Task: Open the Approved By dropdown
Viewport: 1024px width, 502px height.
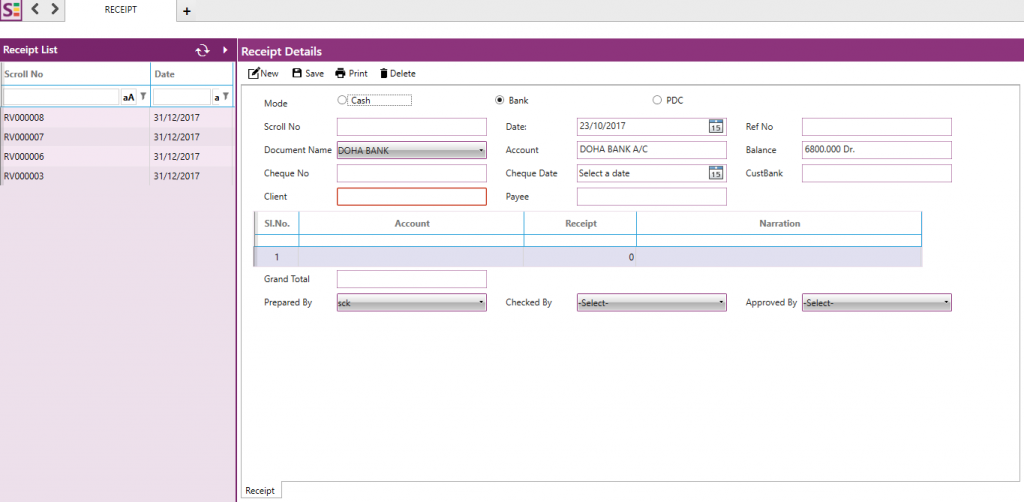Action: click(x=876, y=303)
